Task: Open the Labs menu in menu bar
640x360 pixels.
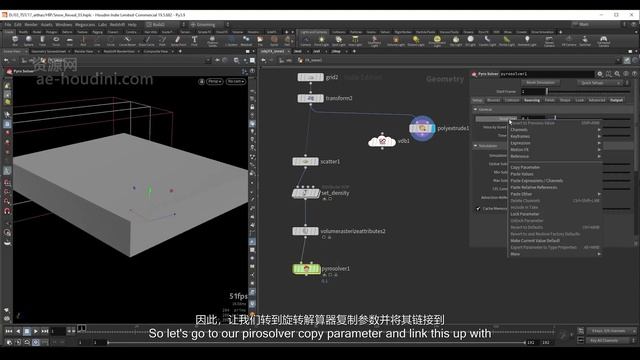Action: pos(102,24)
